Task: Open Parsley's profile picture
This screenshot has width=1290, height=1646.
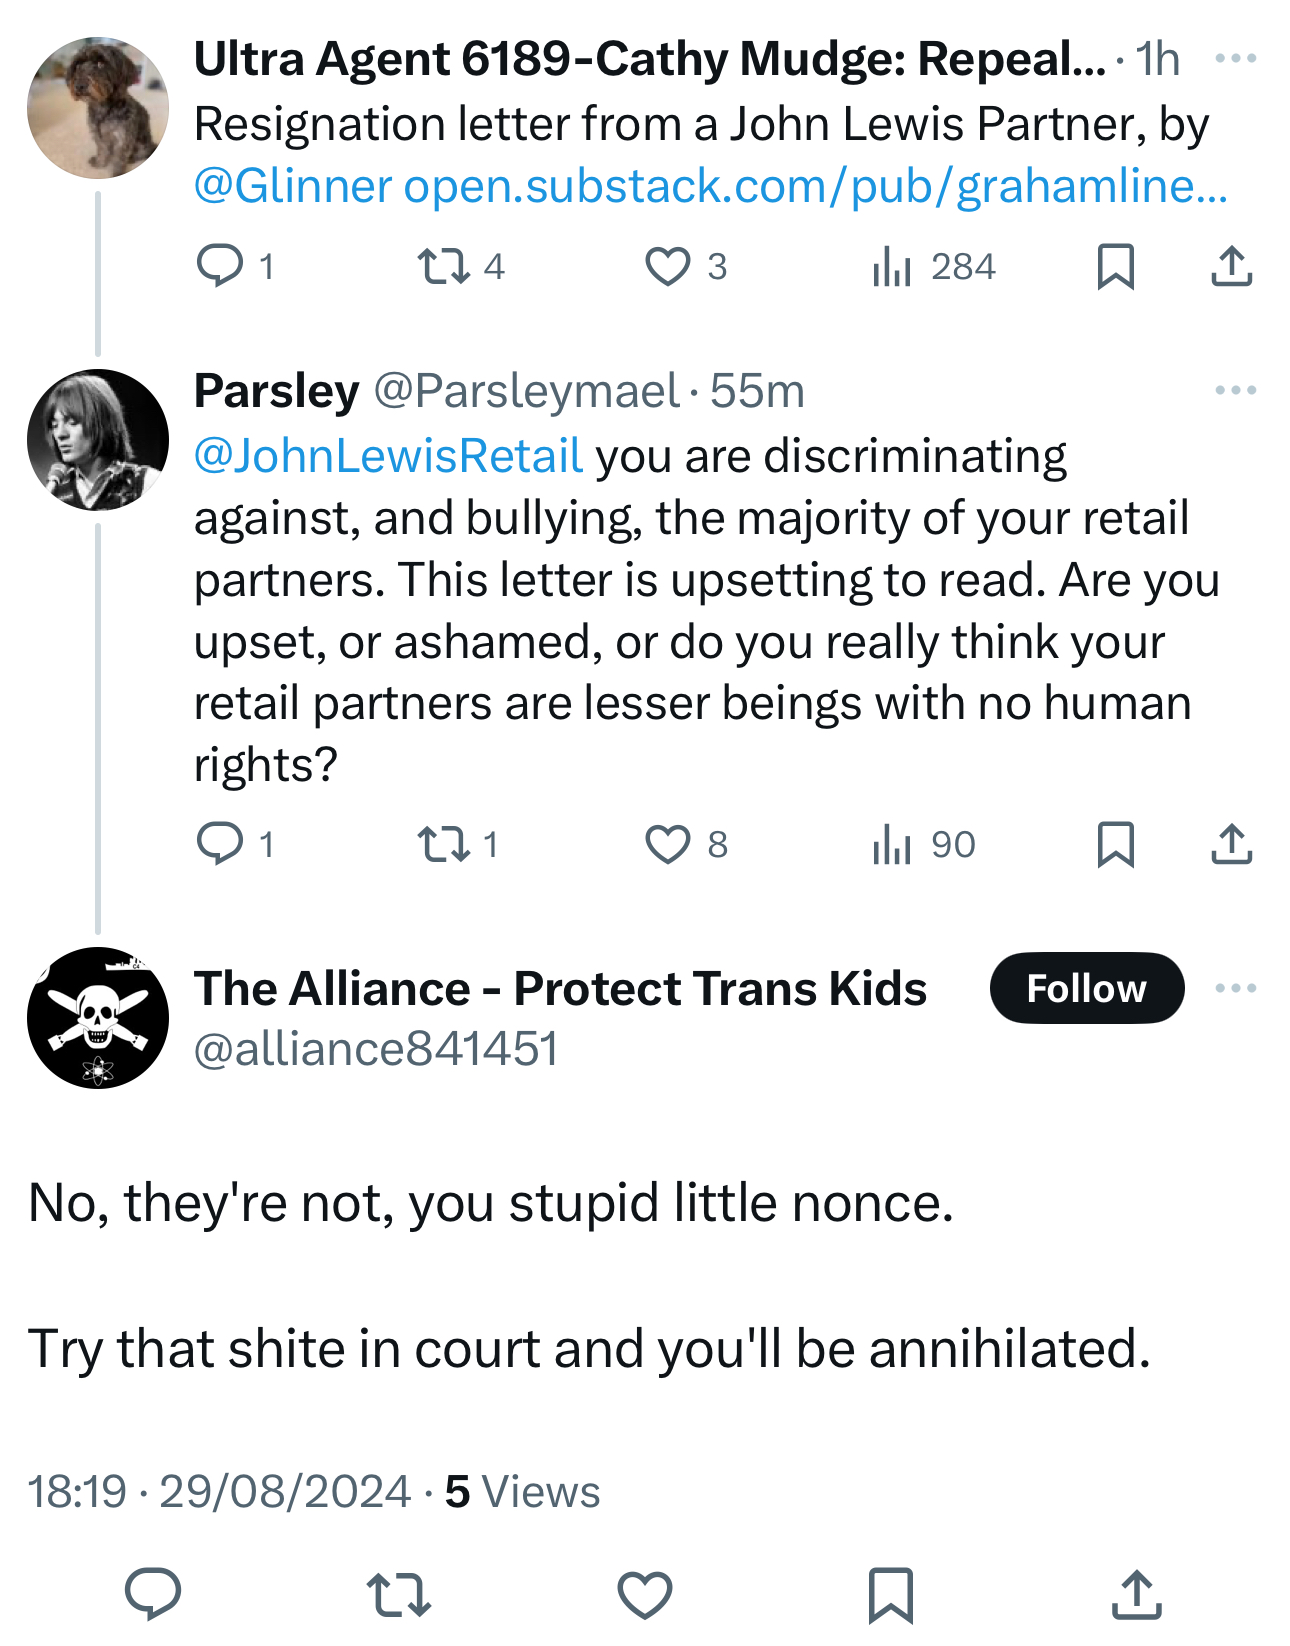Action: [98, 440]
